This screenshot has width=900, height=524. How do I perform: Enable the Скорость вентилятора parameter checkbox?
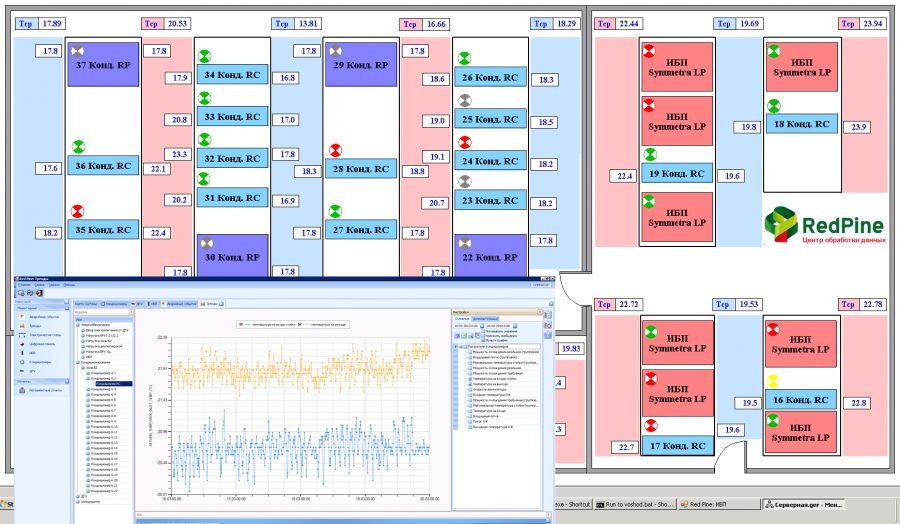470,390
